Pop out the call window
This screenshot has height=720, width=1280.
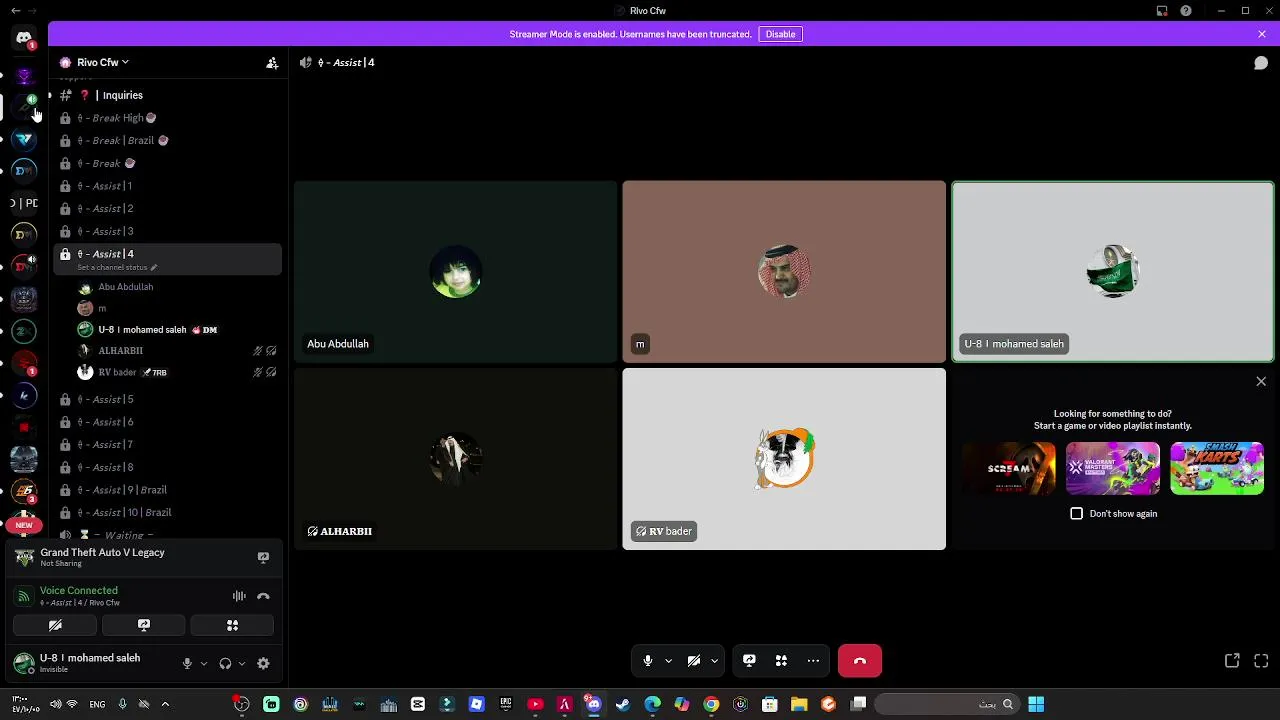point(1232,660)
